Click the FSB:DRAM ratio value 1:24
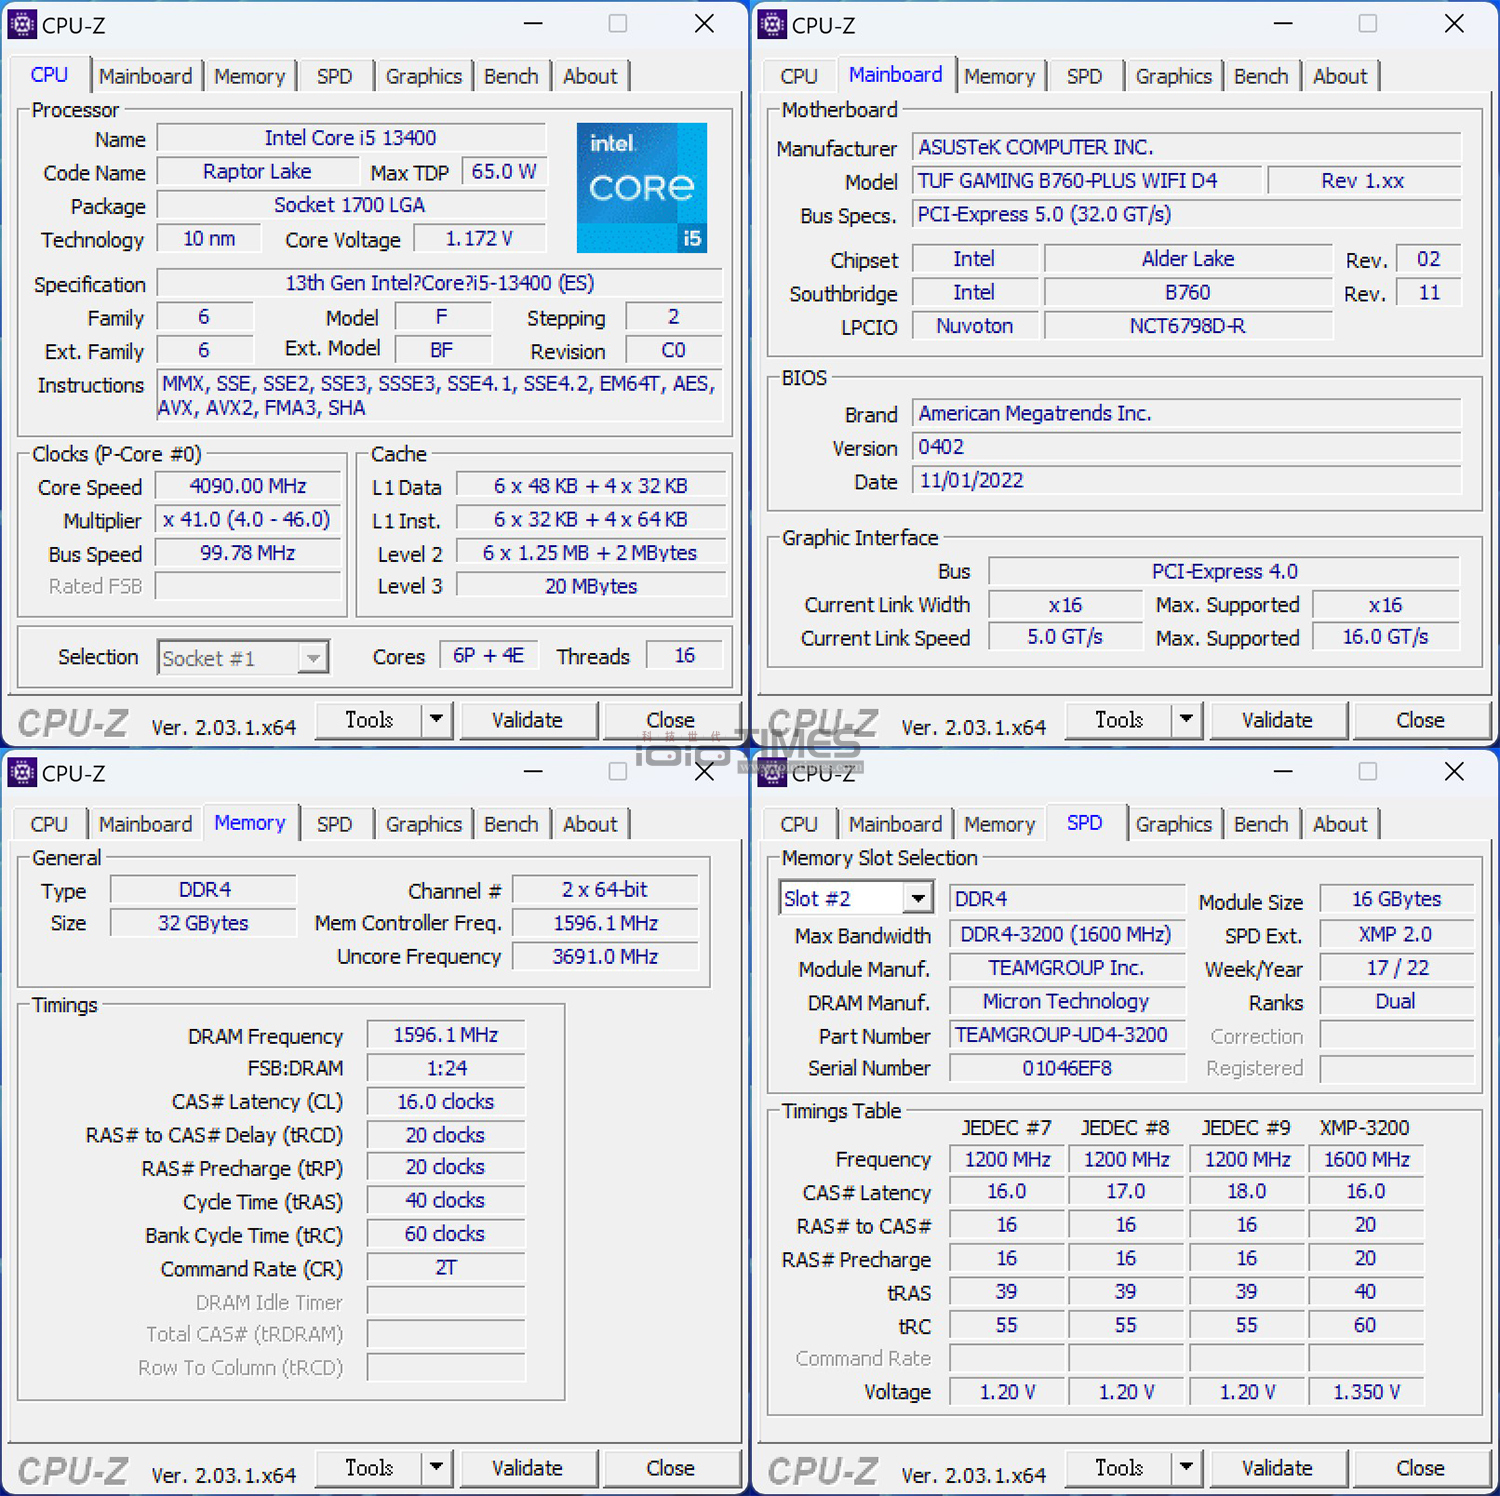 point(446,1068)
